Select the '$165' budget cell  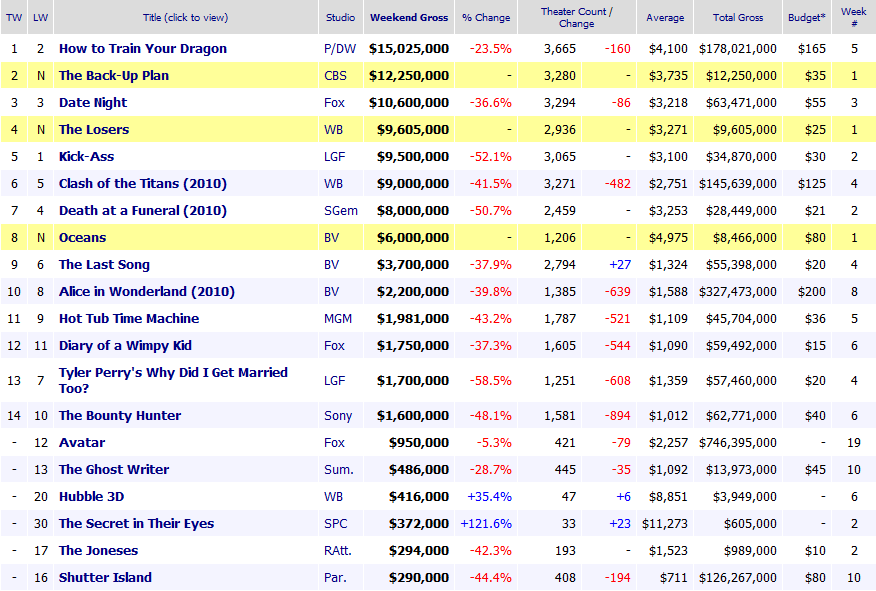[x=812, y=49]
